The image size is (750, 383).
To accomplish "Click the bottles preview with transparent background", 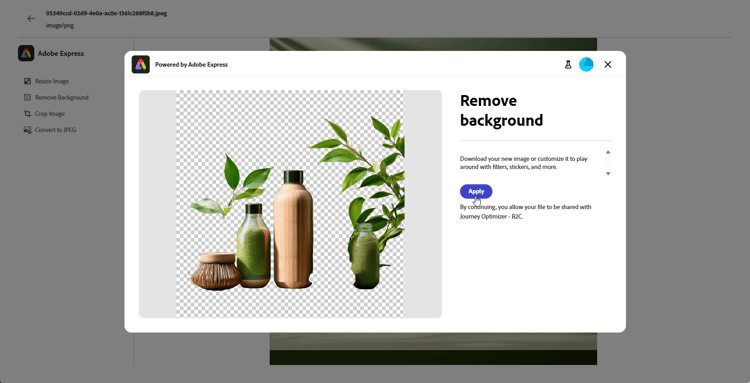I will [x=290, y=204].
